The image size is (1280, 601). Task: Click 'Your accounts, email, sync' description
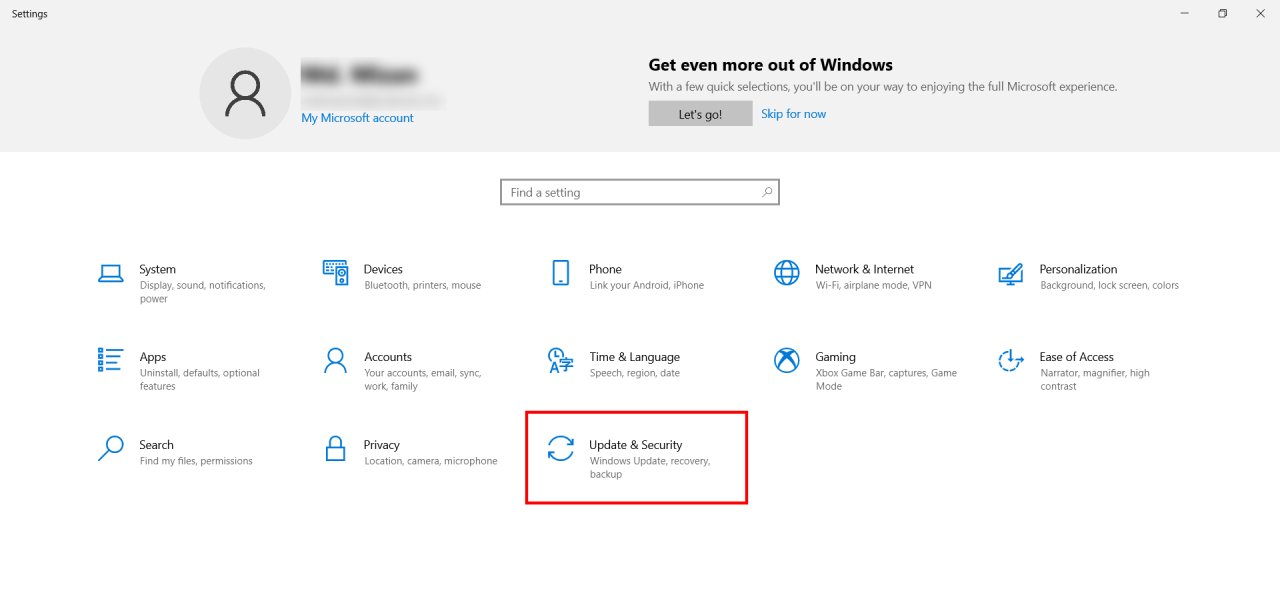423,380
